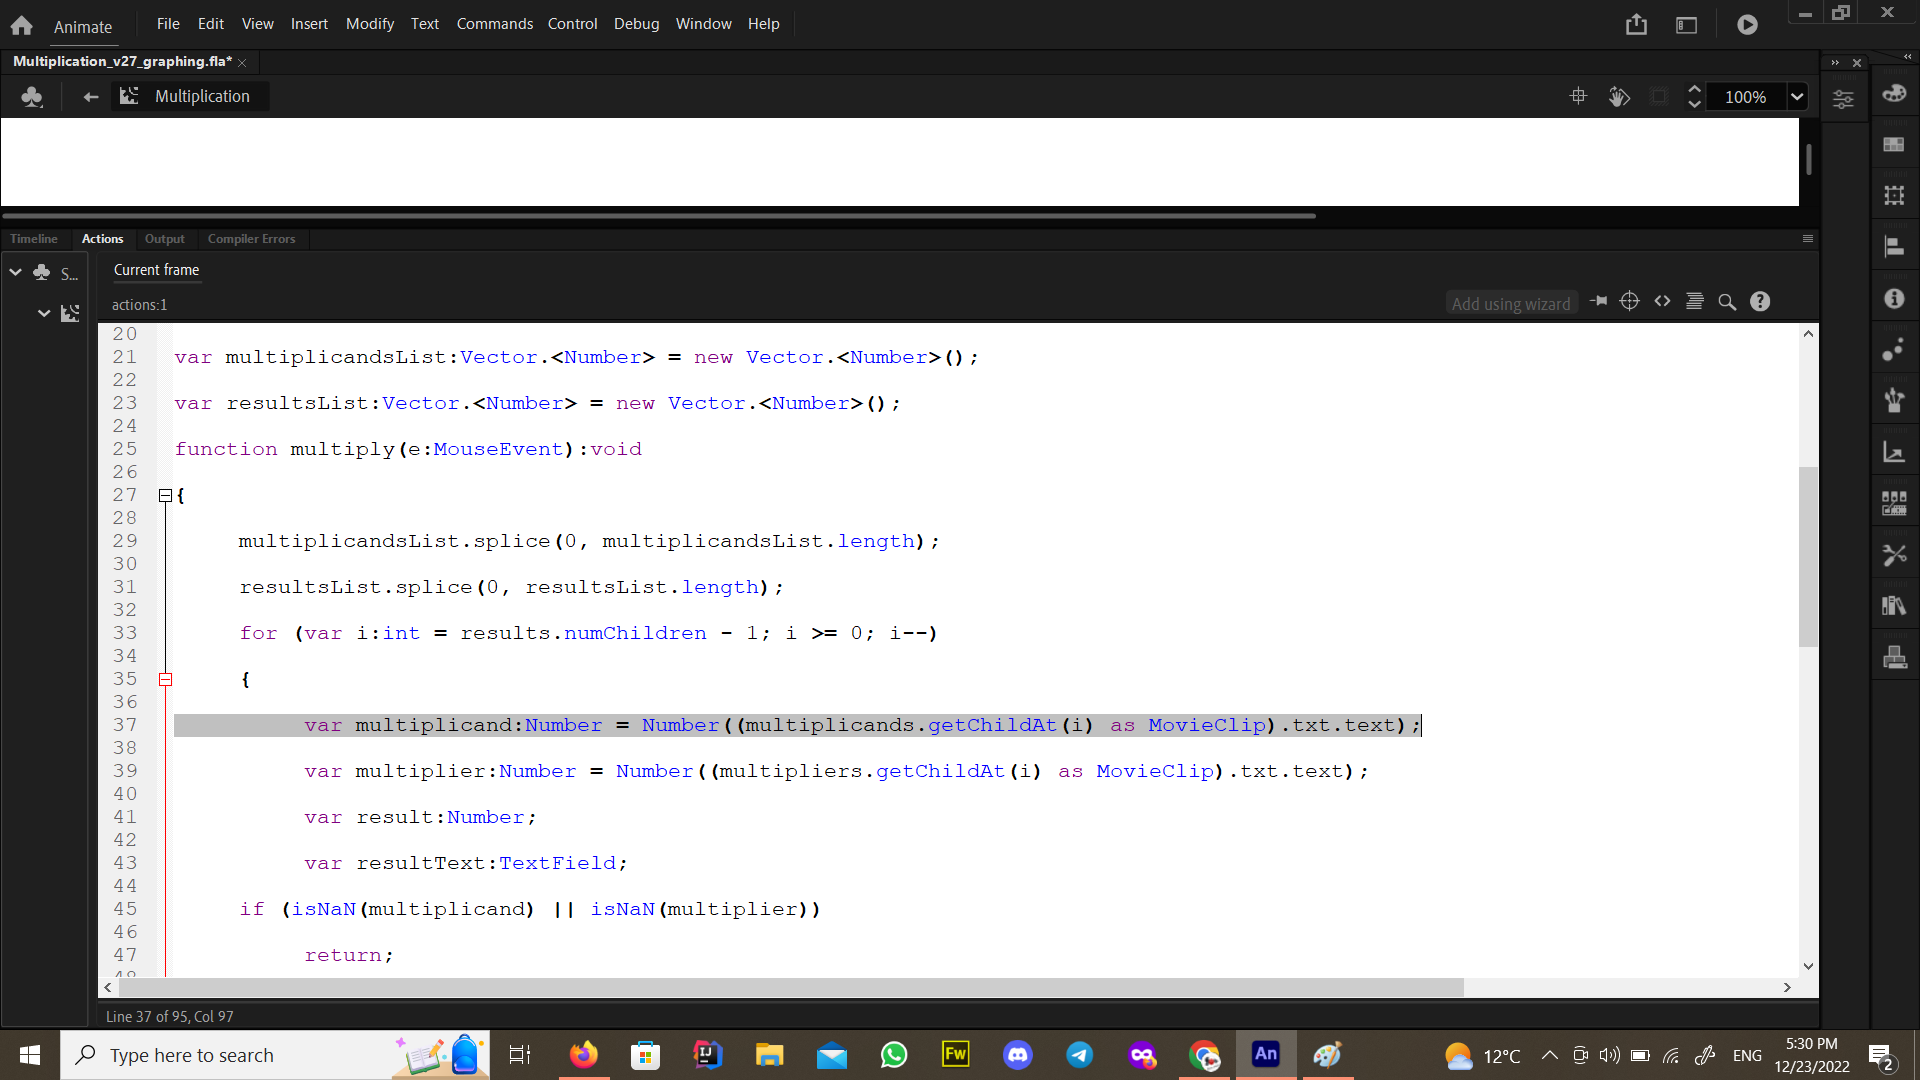The width and height of the screenshot is (1920, 1080).
Task: Click Insert Instance Path crosshair icon
Action: [x=1629, y=301]
